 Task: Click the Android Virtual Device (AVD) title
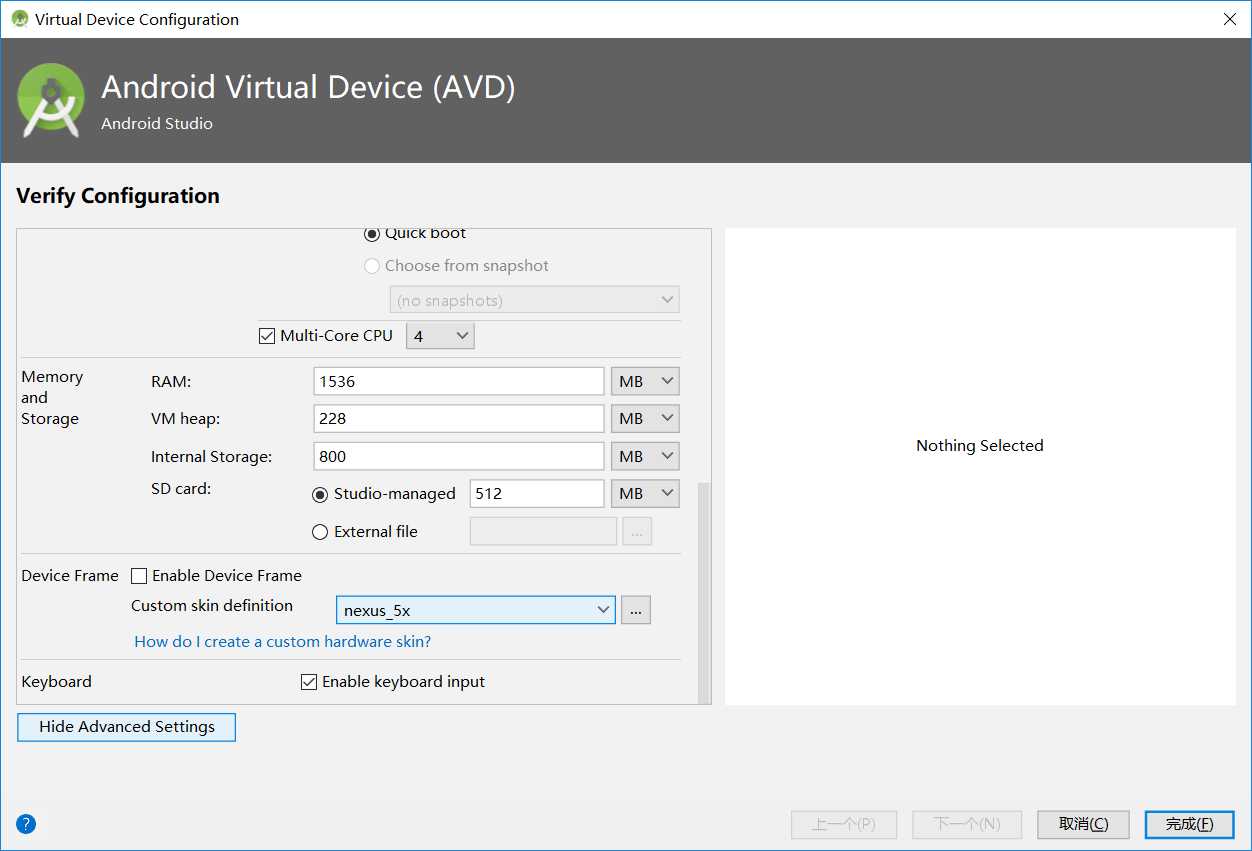(x=308, y=88)
